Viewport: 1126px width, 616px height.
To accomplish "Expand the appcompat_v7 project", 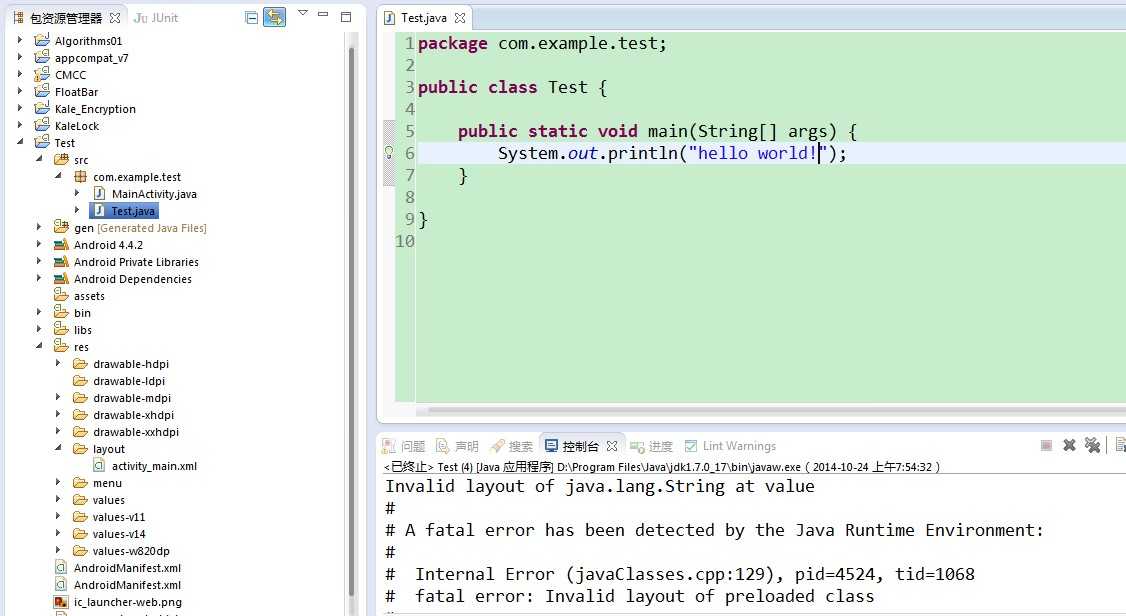I will click(20, 57).
